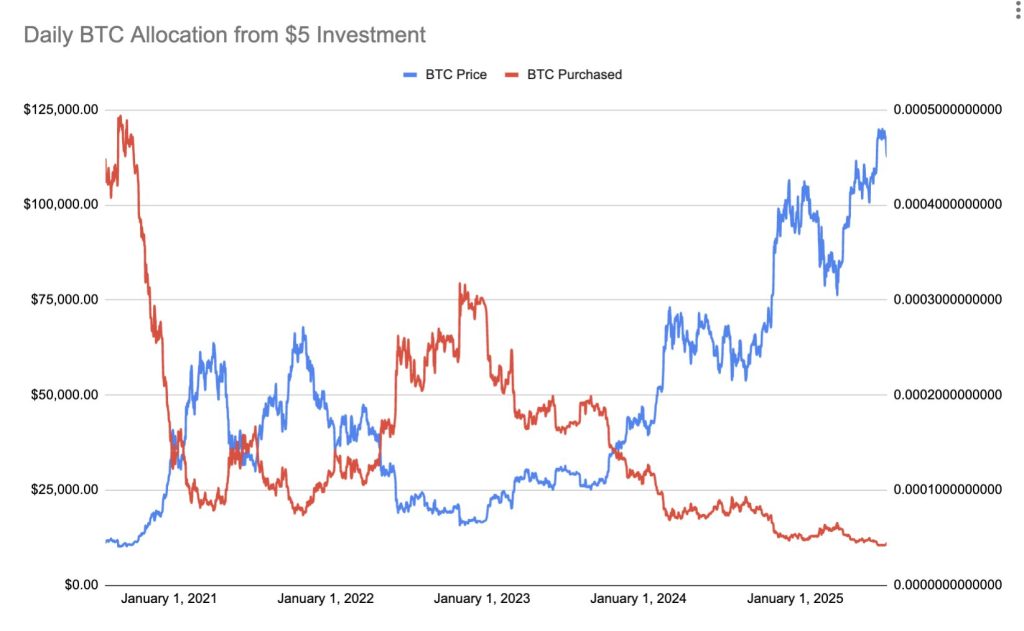1024x631 pixels.
Task: Select the January 1, 2022 date label
Action: coord(325,600)
